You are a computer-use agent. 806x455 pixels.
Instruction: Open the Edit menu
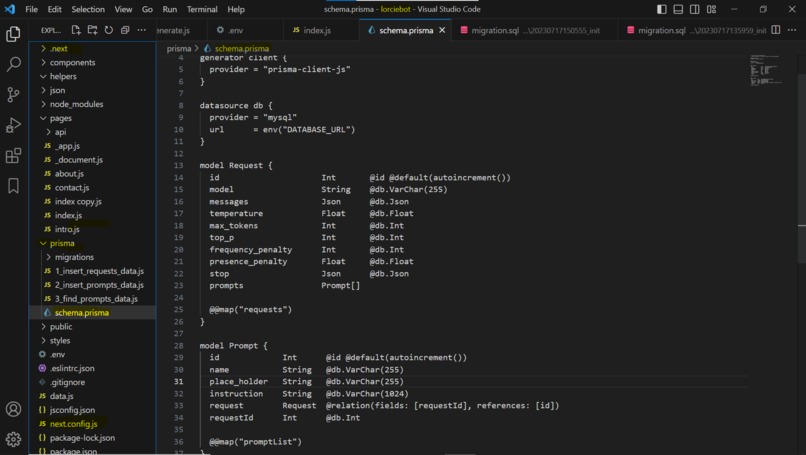click(x=54, y=9)
